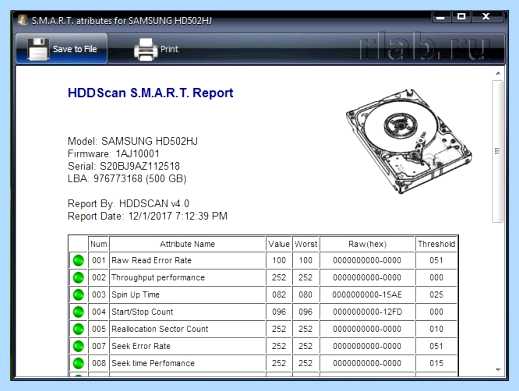Click the Raw(hex) column header
This screenshot has width=519, height=391.
tap(367, 244)
